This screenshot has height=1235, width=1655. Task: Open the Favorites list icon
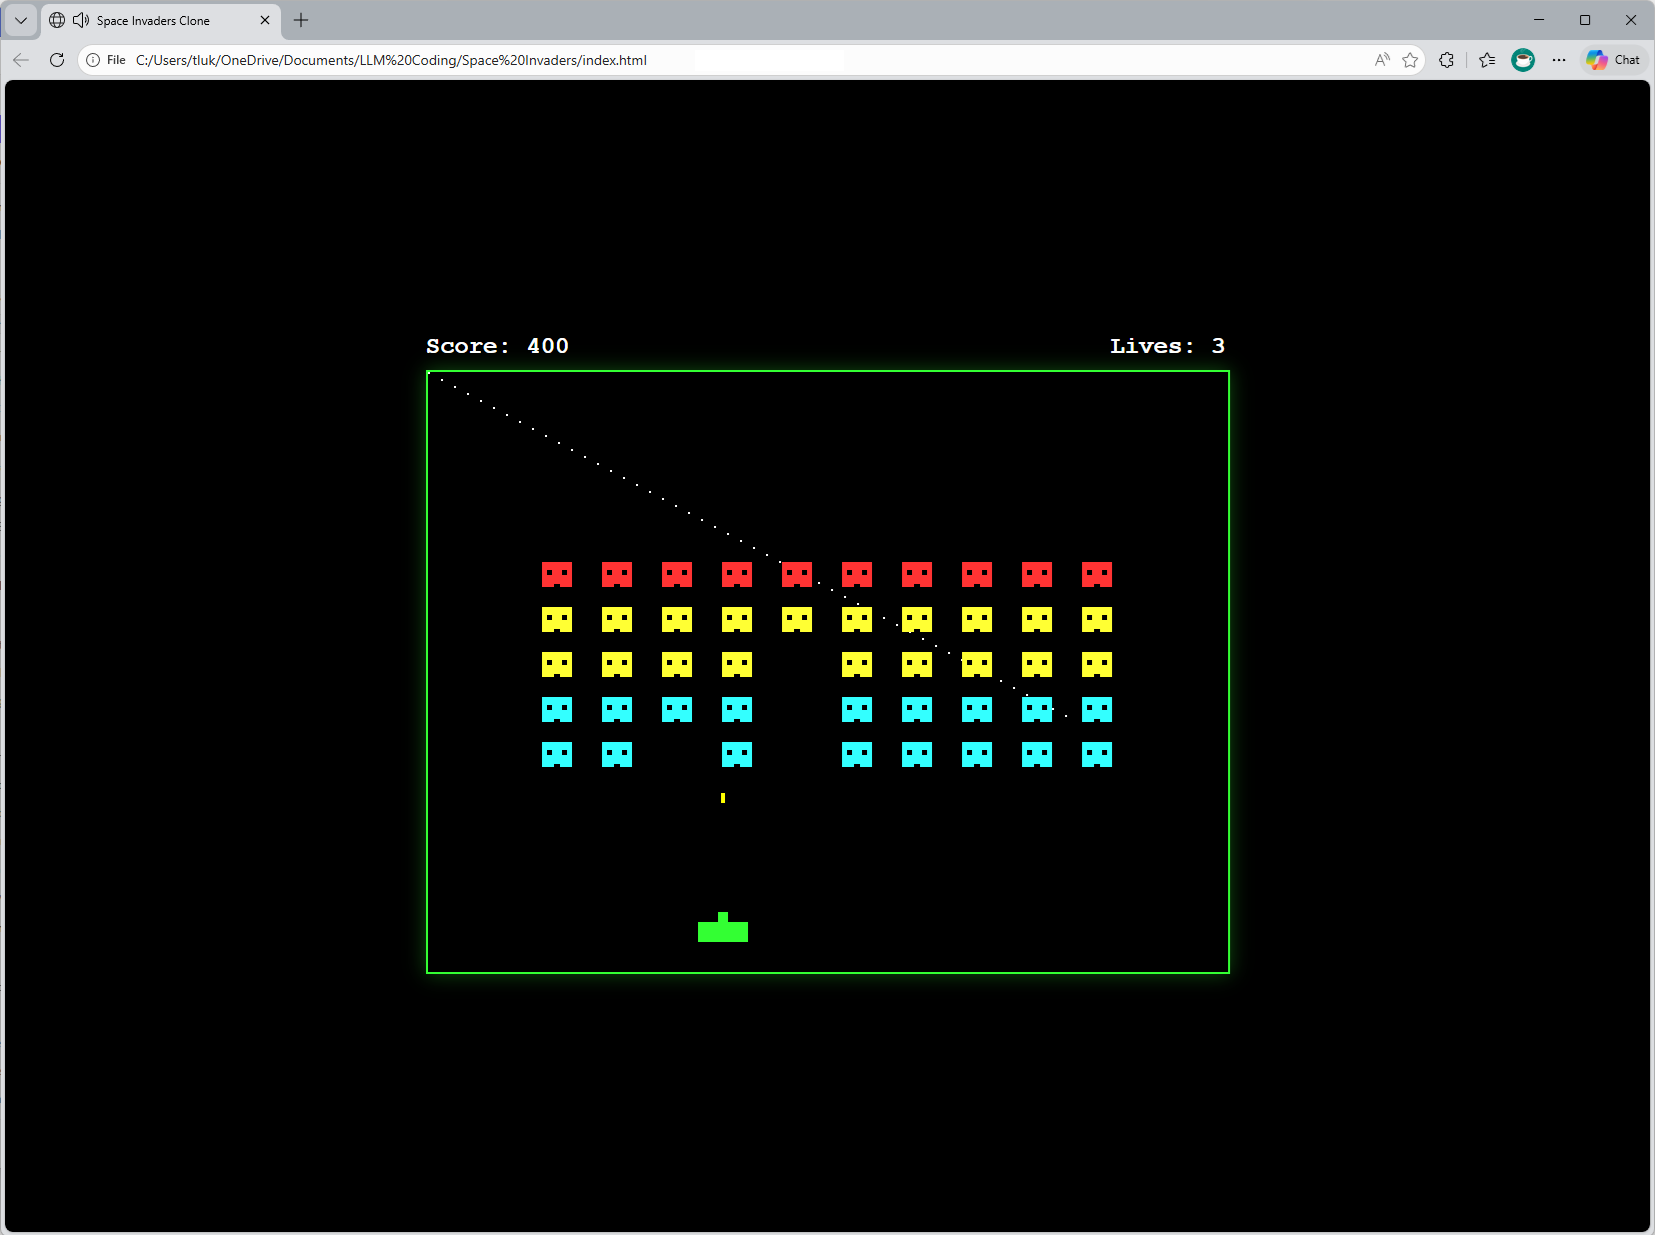coord(1487,60)
